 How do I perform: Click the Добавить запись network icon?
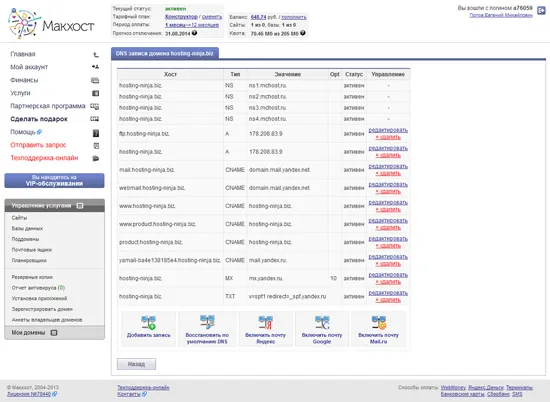(x=149, y=322)
